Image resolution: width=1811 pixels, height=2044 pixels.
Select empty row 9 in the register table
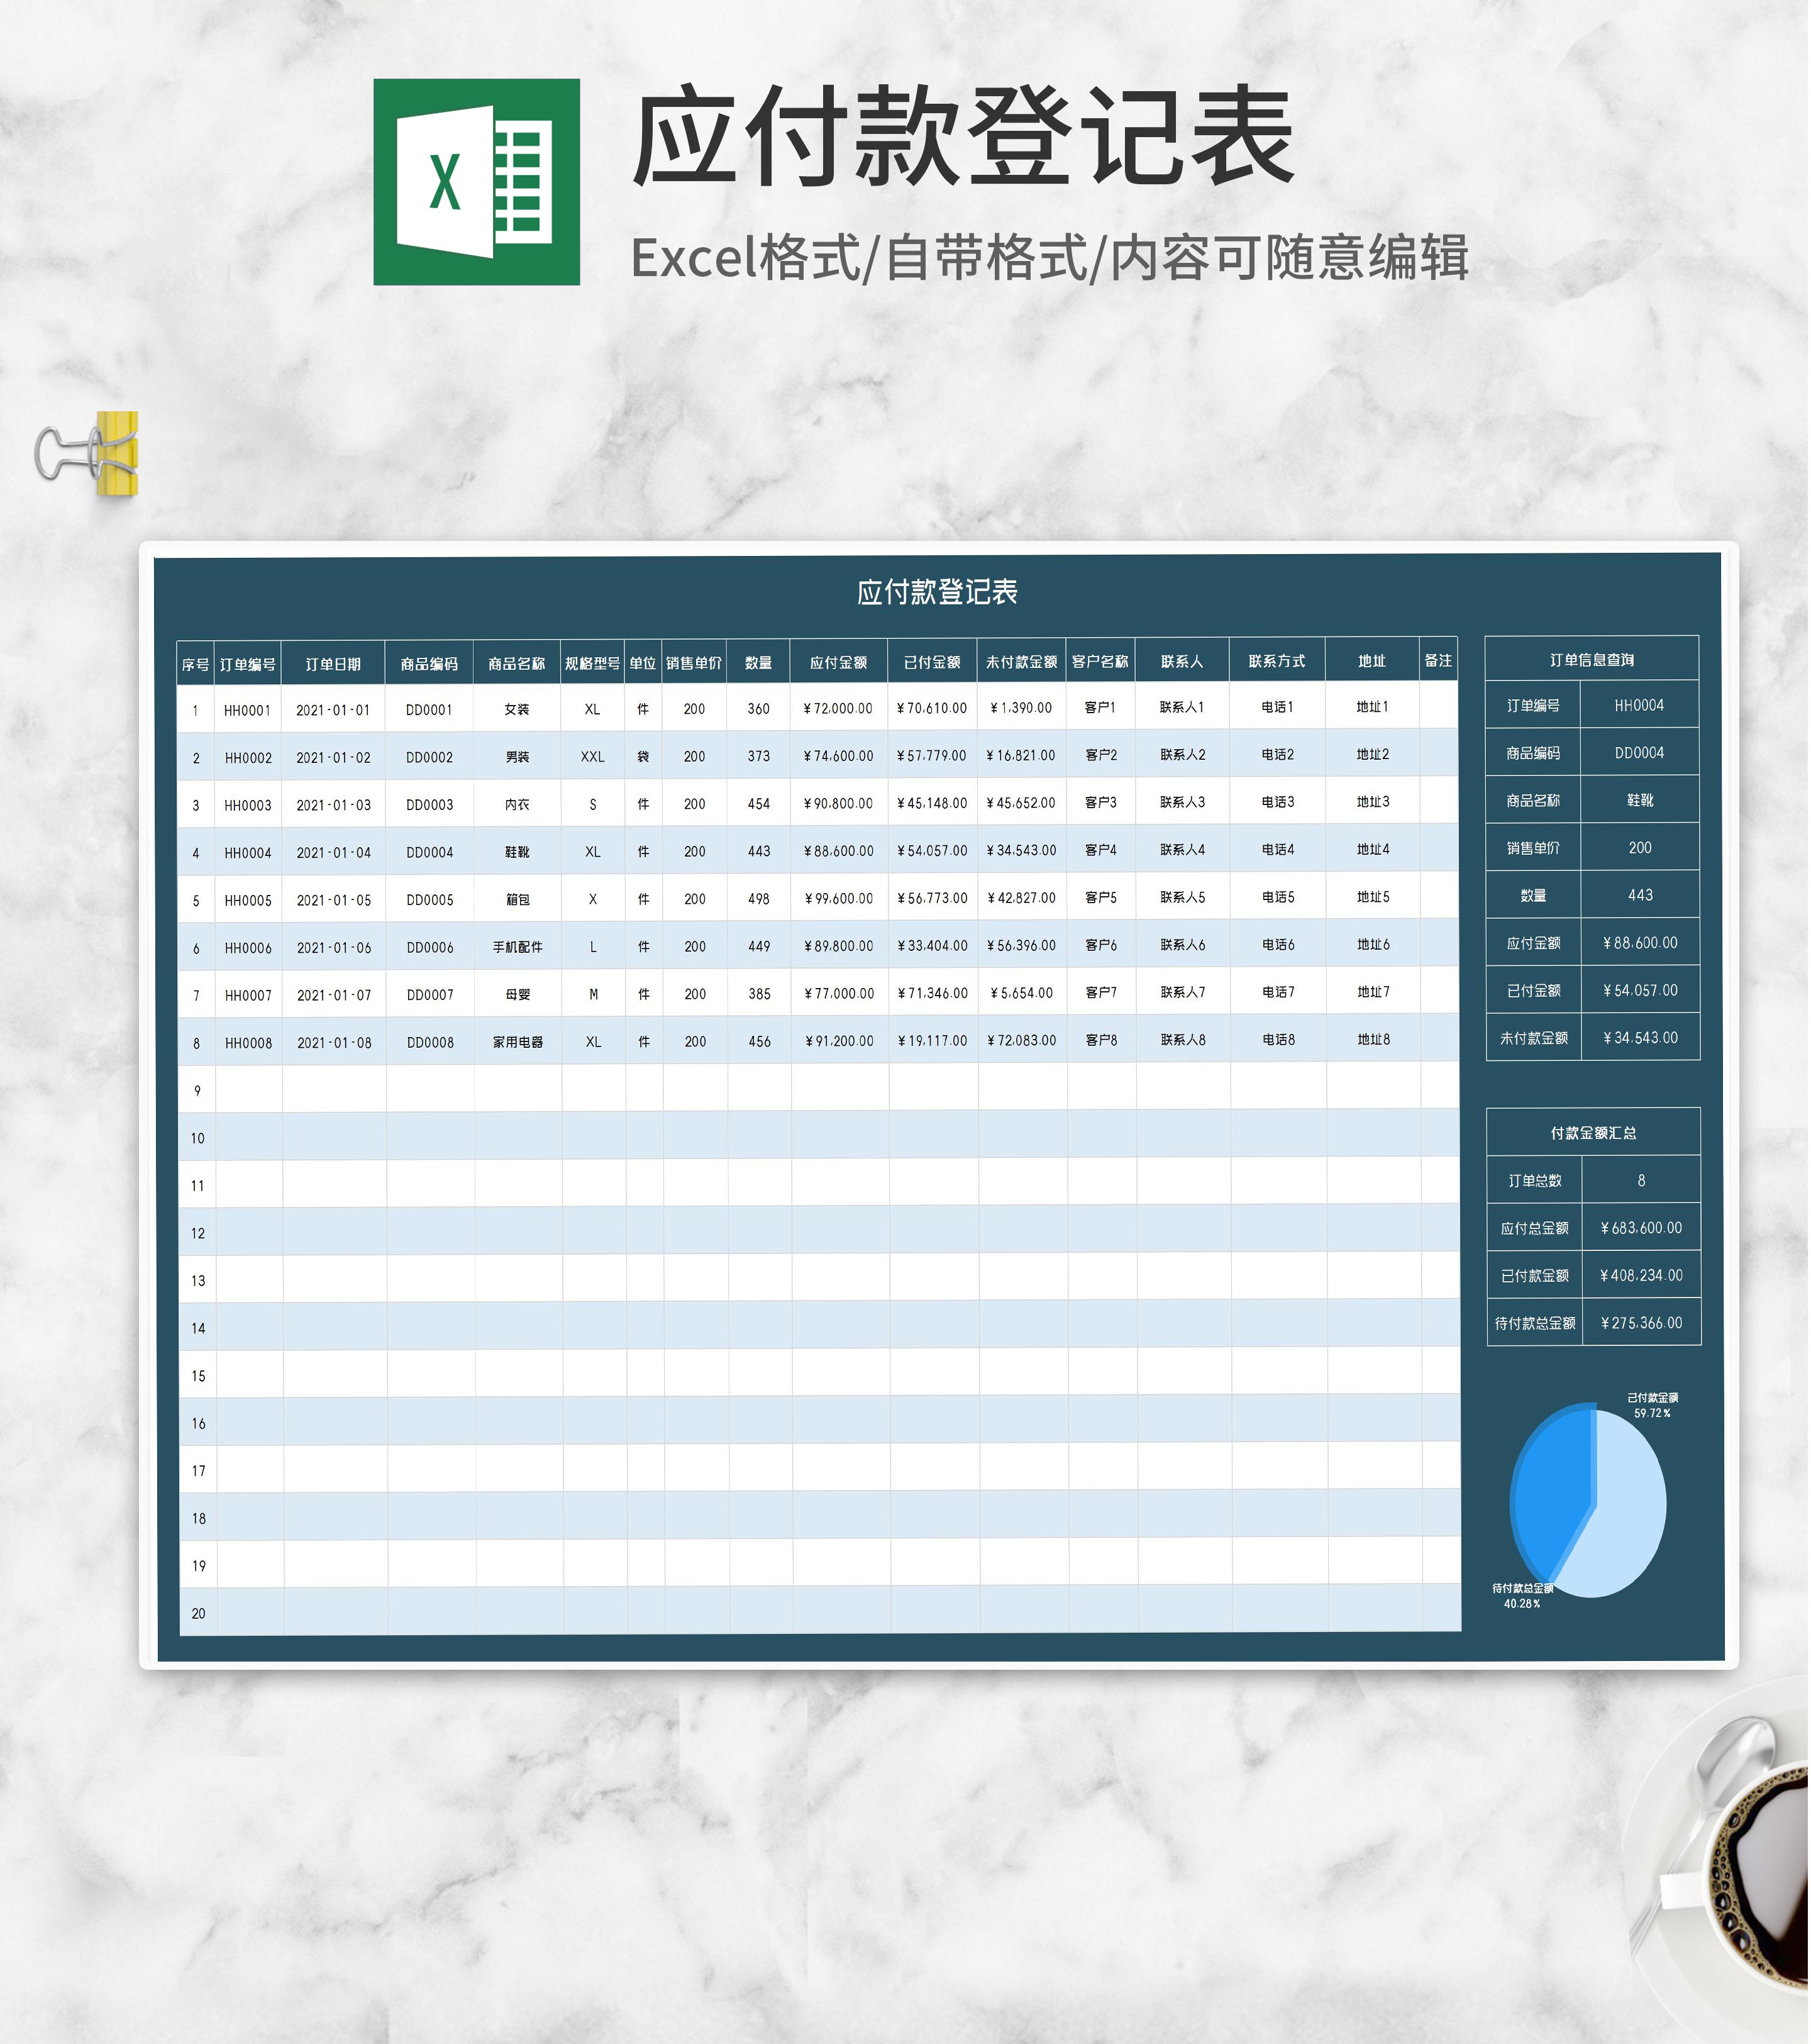tap(700, 1090)
